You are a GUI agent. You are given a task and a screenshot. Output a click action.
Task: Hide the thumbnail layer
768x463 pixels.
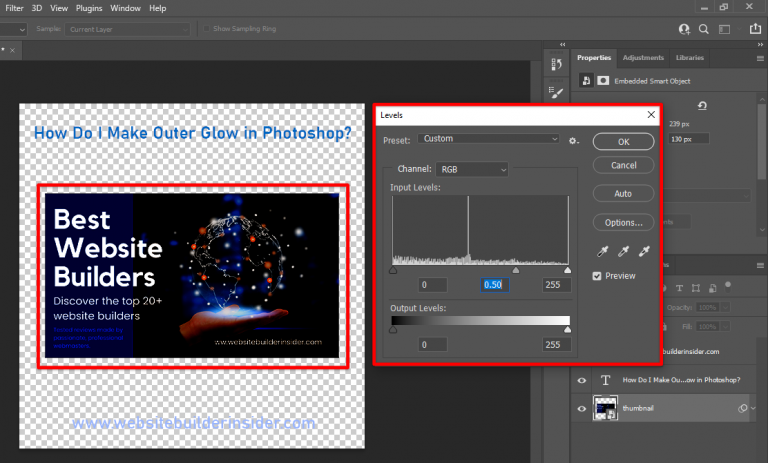(581, 408)
